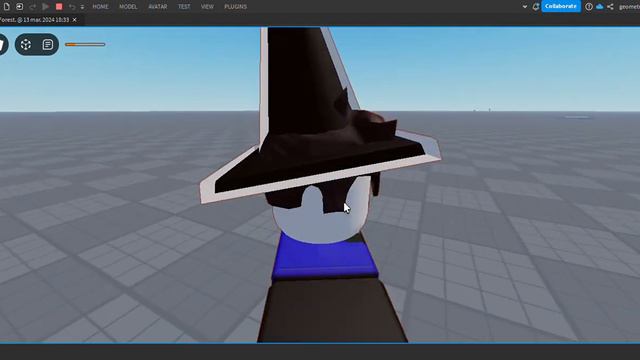The height and width of the screenshot is (360, 640).
Task: Click the account username at top right
Action: 629,7
